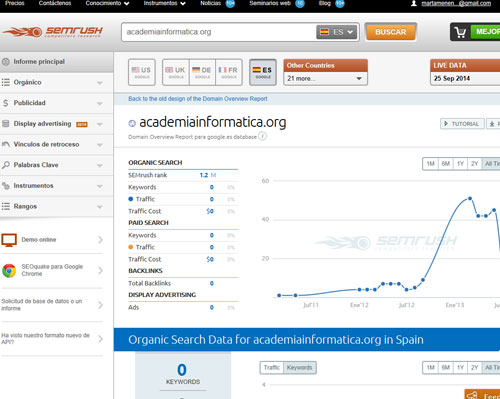The width and height of the screenshot is (500, 399).
Task: Click the megaphone feedback icon
Action: [472, 395]
